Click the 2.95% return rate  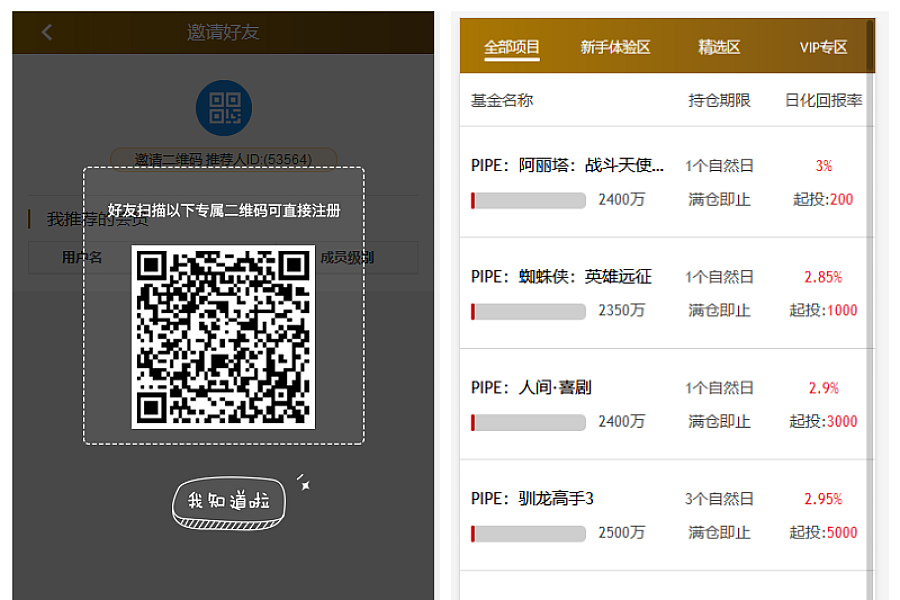(823, 499)
